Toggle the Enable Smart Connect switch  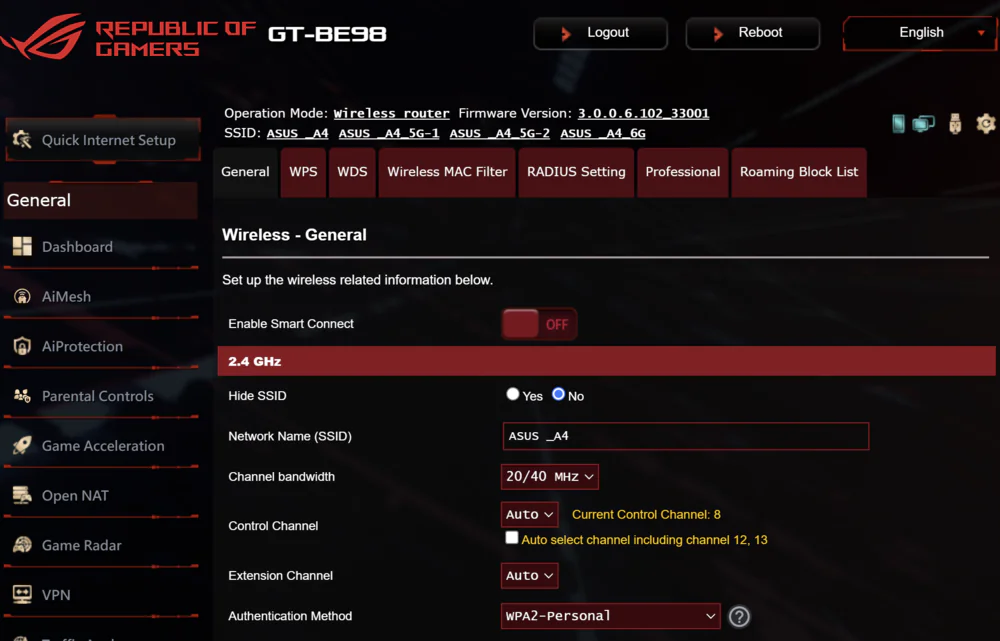click(x=540, y=324)
